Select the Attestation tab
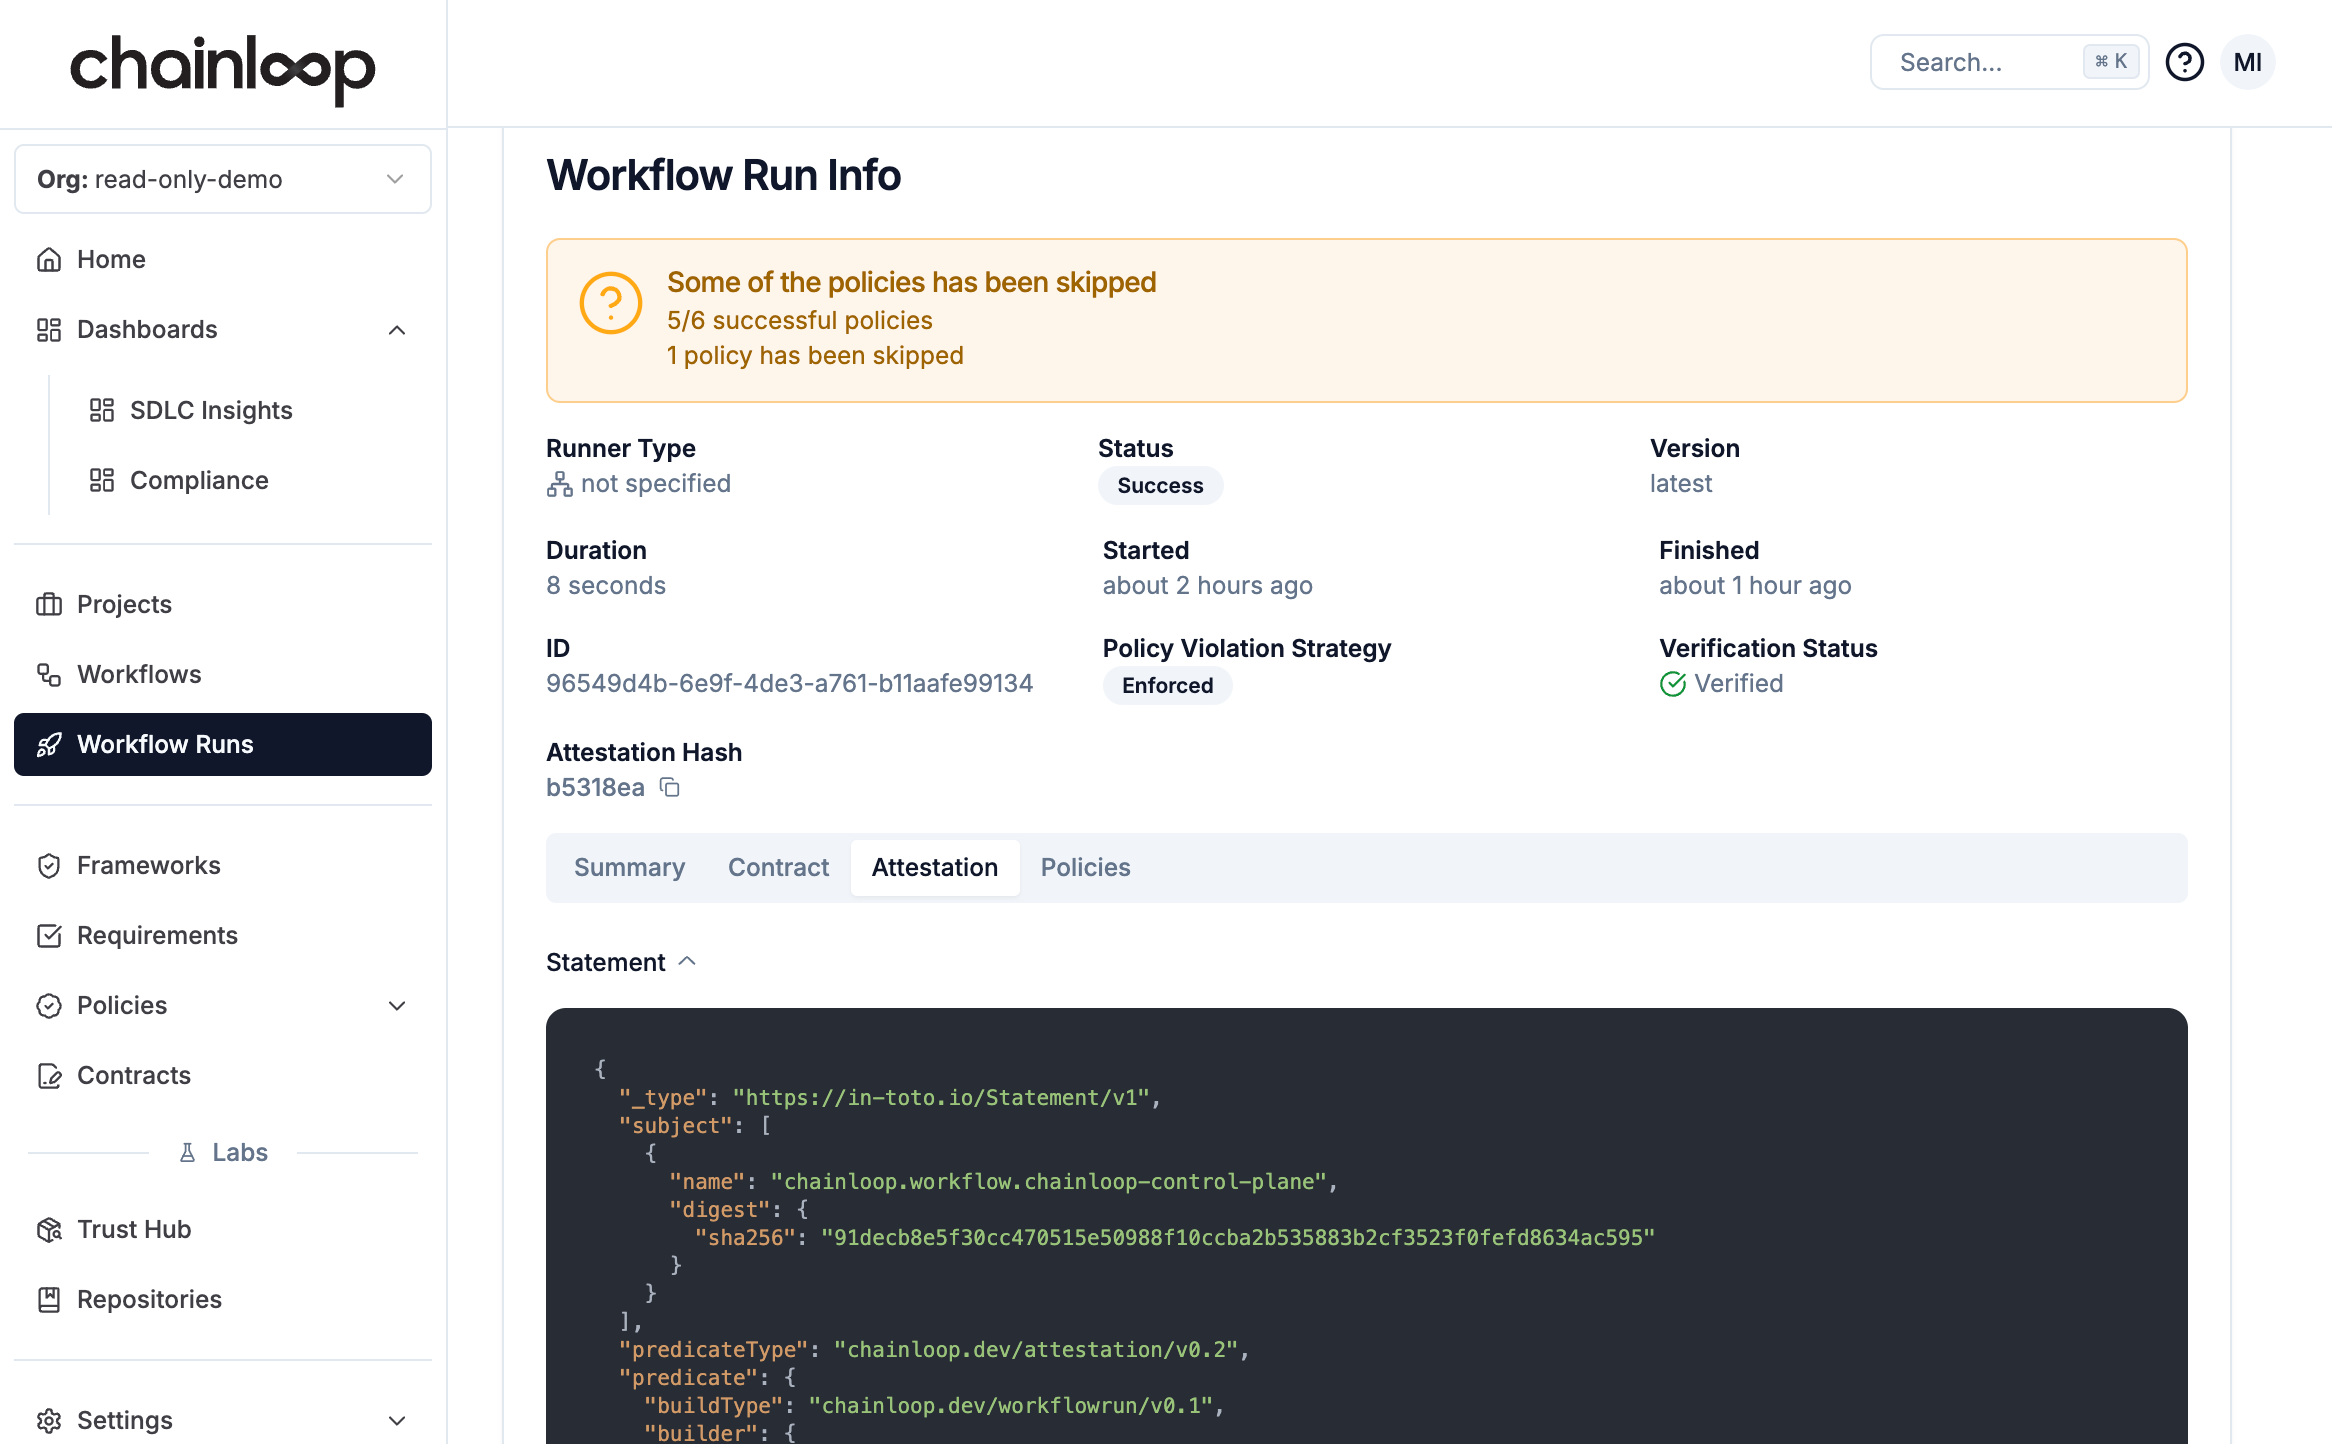This screenshot has height=1444, width=2332. pyautogui.click(x=934, y=867)
